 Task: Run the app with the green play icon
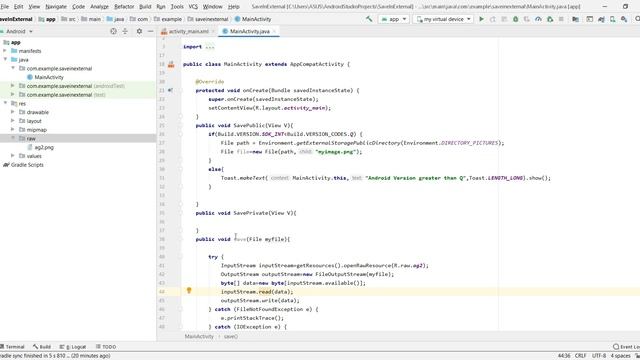pyautogui.click(x=482, y=19)
